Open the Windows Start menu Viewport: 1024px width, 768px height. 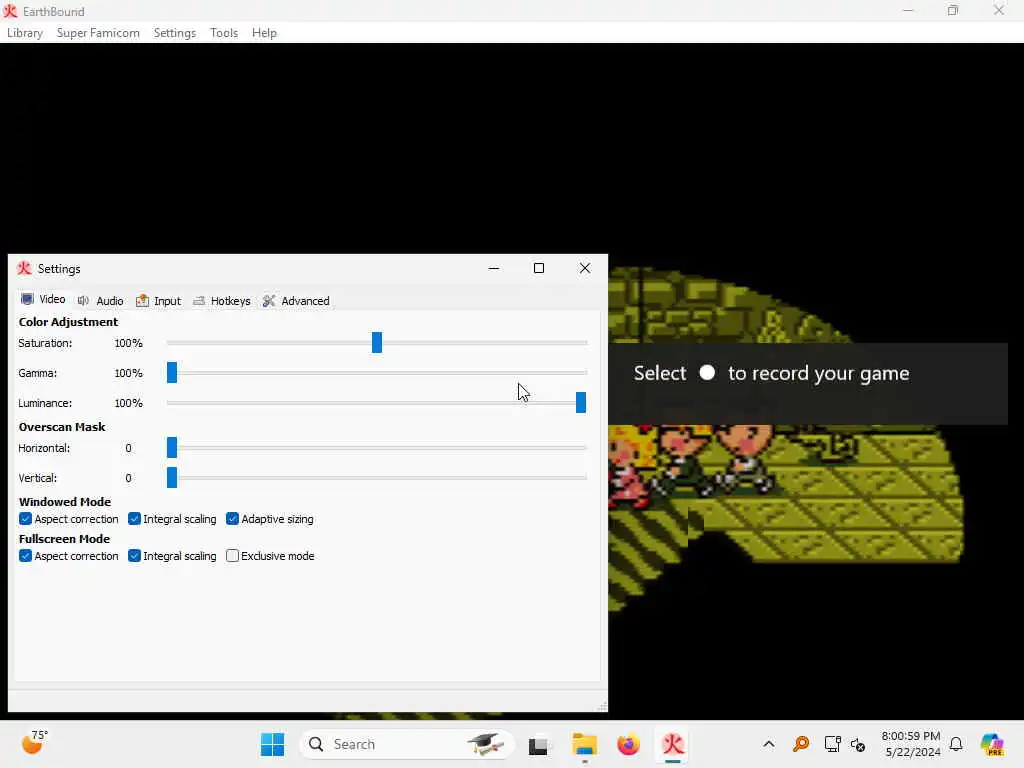(272, 744)
